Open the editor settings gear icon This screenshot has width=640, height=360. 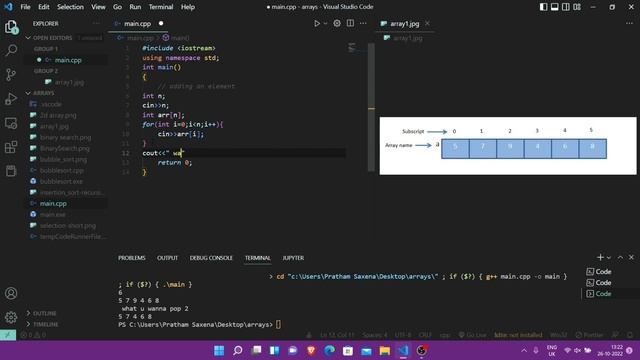337,24
